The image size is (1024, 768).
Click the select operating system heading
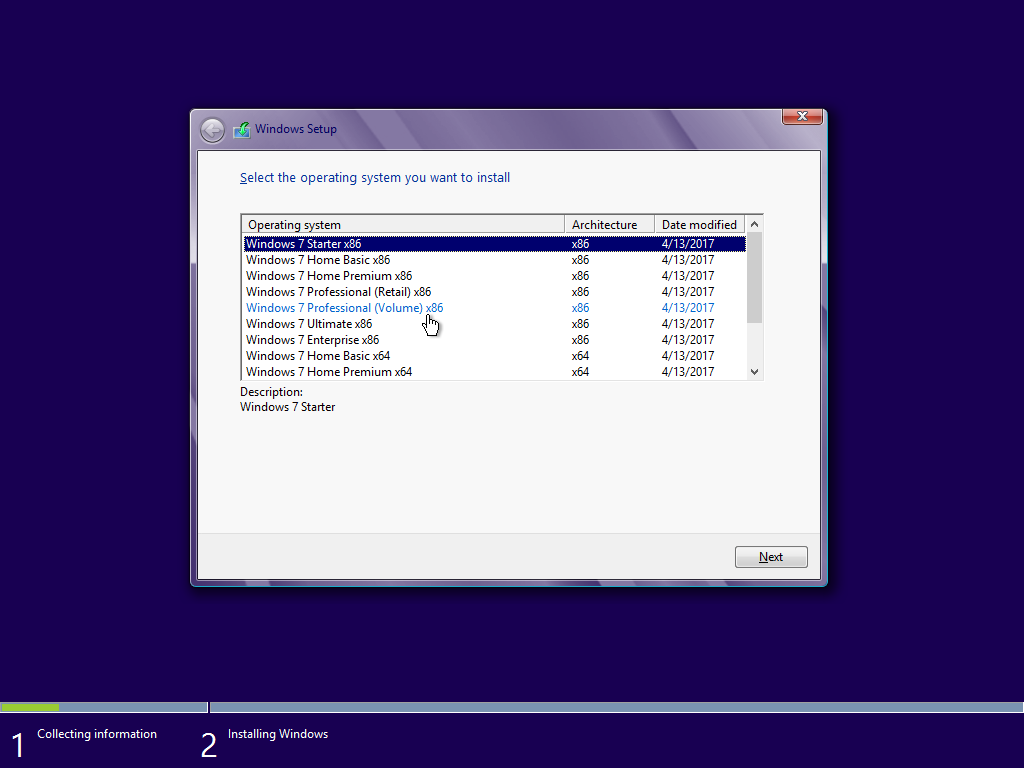coord(375,178)
